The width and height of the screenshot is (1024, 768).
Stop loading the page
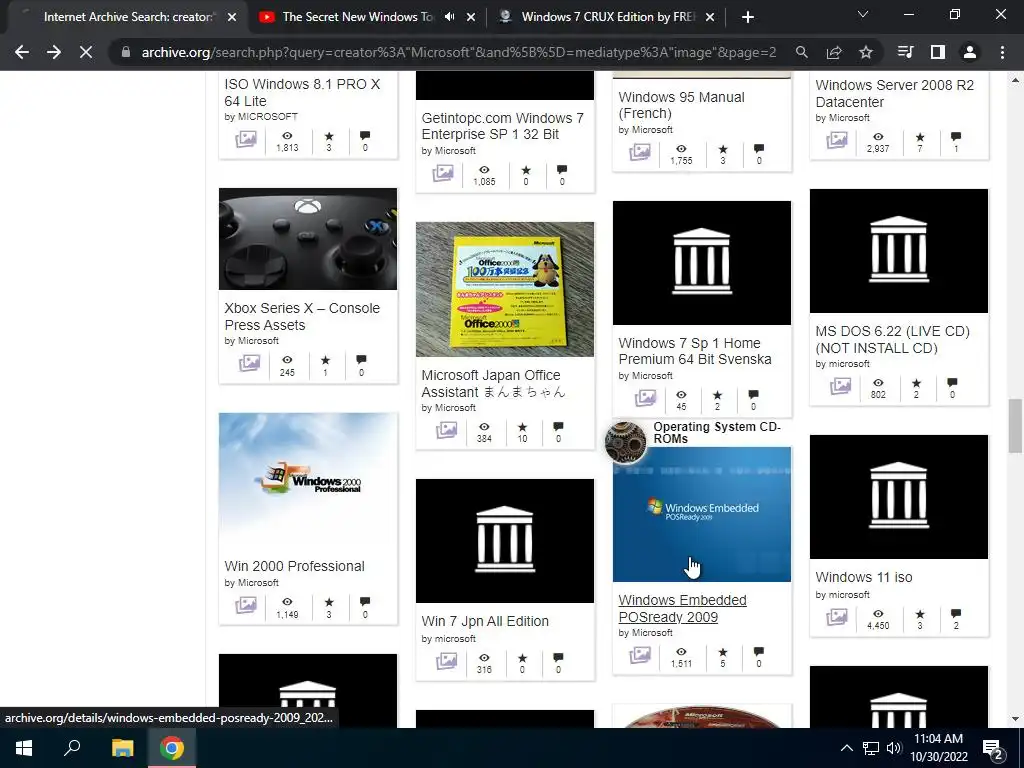click(x=86, y=52)
